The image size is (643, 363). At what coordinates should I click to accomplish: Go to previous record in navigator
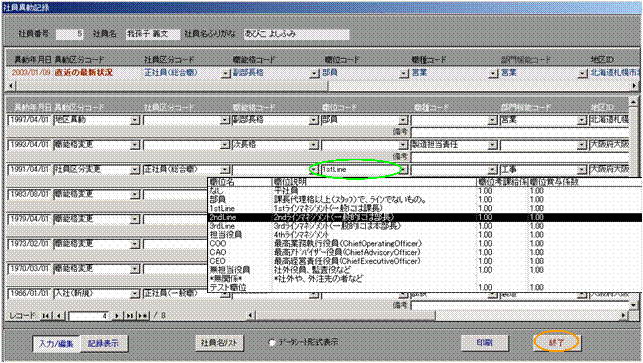click(x=59, y=315)
